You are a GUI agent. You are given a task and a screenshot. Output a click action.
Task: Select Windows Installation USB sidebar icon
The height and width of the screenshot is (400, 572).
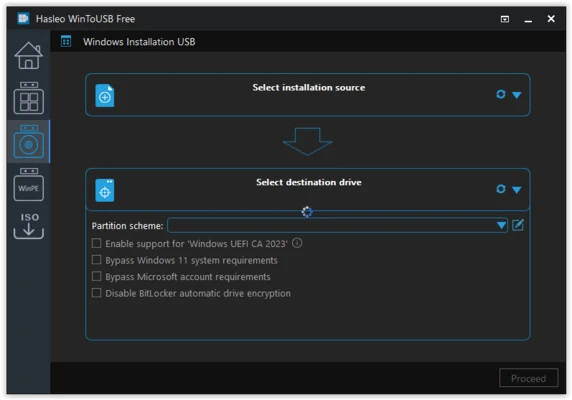(x=28, y=141)
